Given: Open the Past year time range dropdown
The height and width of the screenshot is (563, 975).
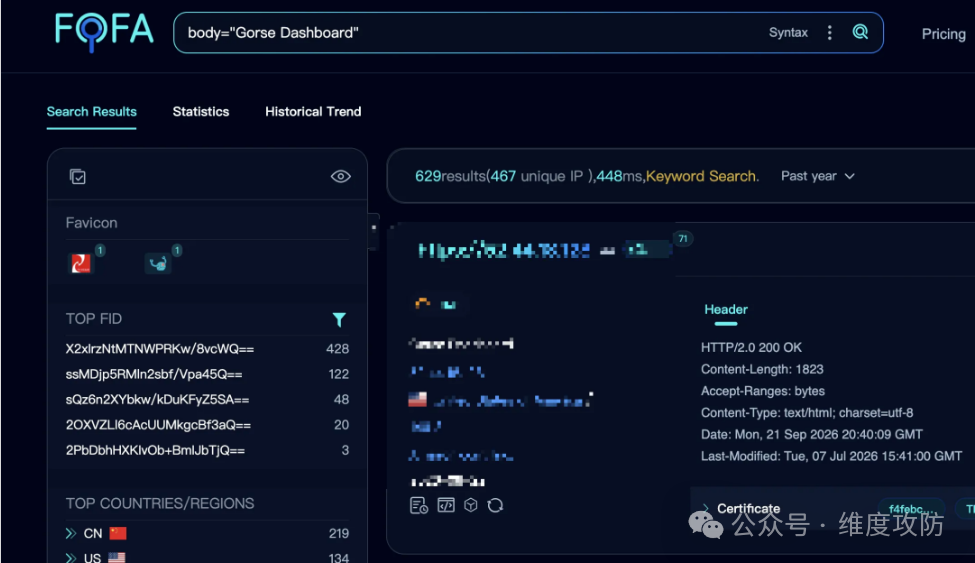Looking at the screenshot, I should pyautogui.click(x=818, y=176).
